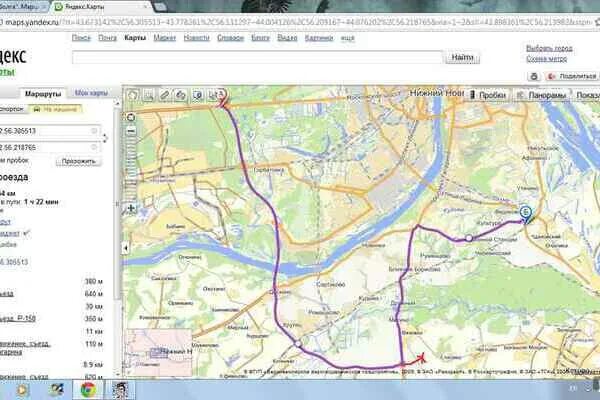600x400 pixels.
Task: Click the taskbar icon left of Chrome
Action: 57,390
